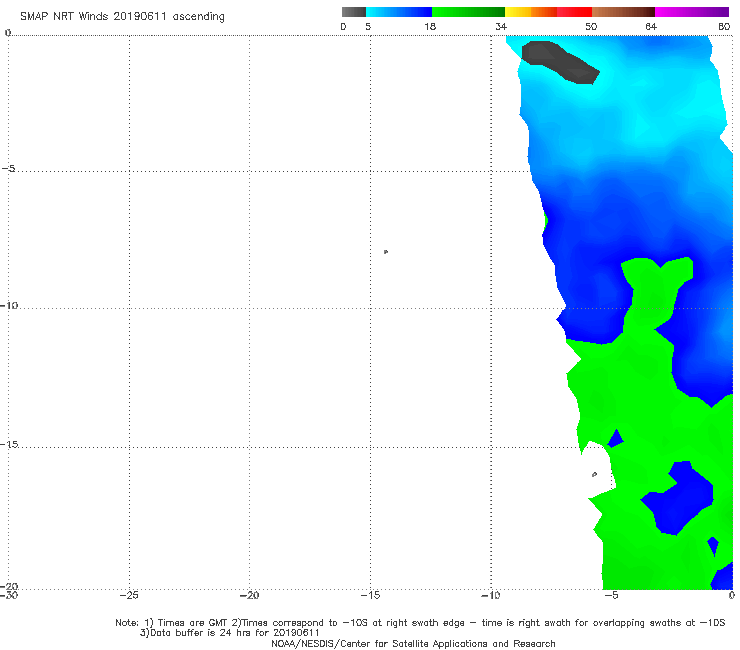
Task: Click the dark gray low-wind patch on map
Action: (561, 62)
